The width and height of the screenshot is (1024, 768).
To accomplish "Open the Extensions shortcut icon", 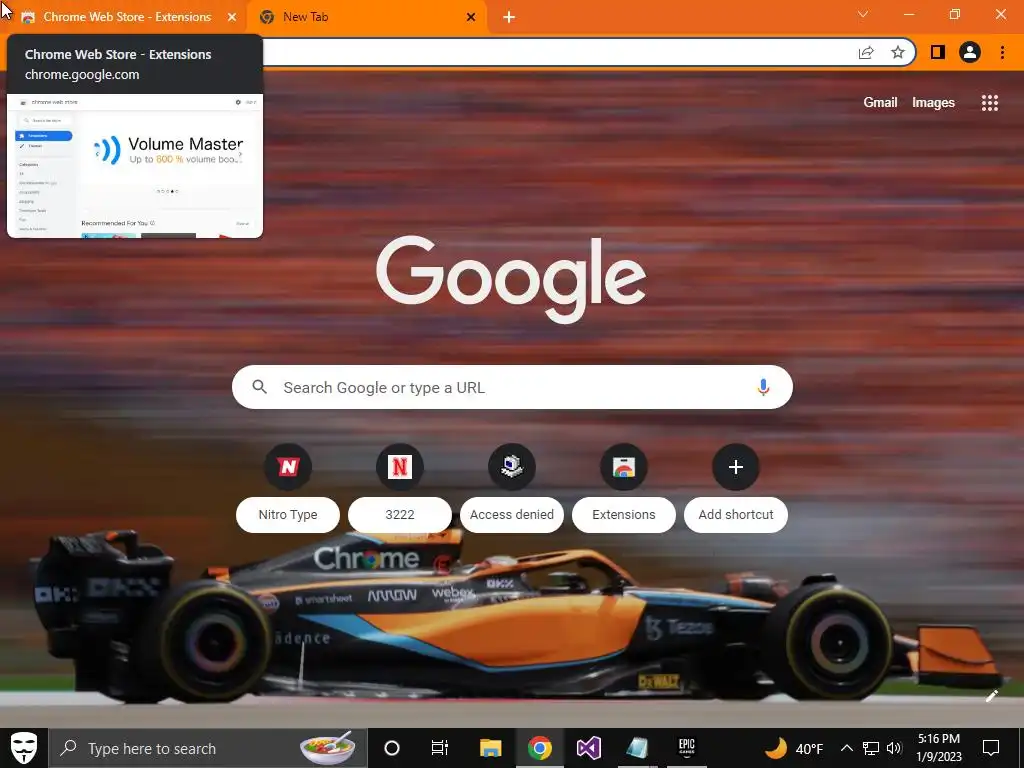I will click(624, 467).
